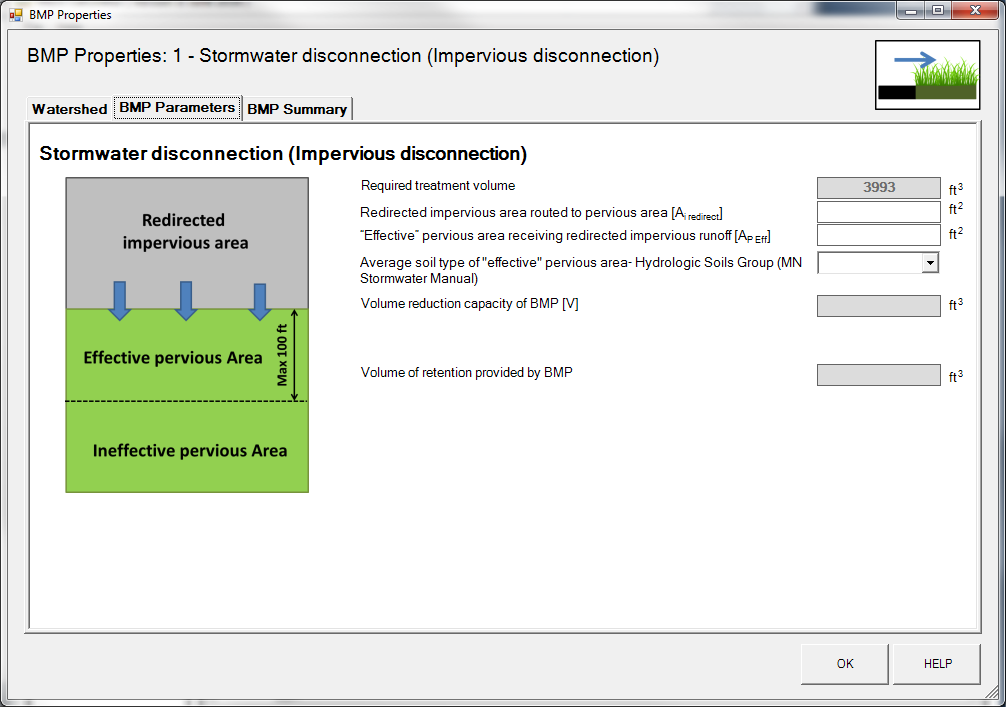Click the Effective pervious area input box
Image resolution: width=1006 pixels, height=707 pixels.
pos(878,235)
